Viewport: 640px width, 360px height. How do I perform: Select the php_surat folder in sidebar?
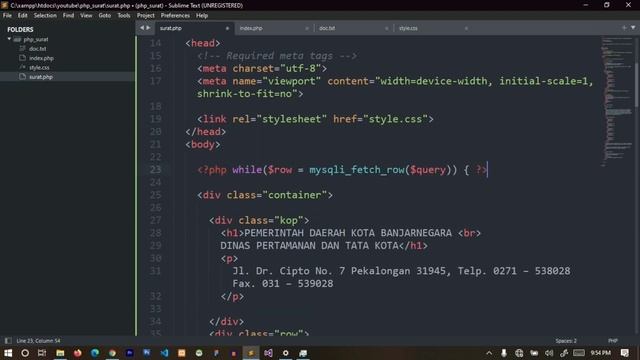pos(36,40)
